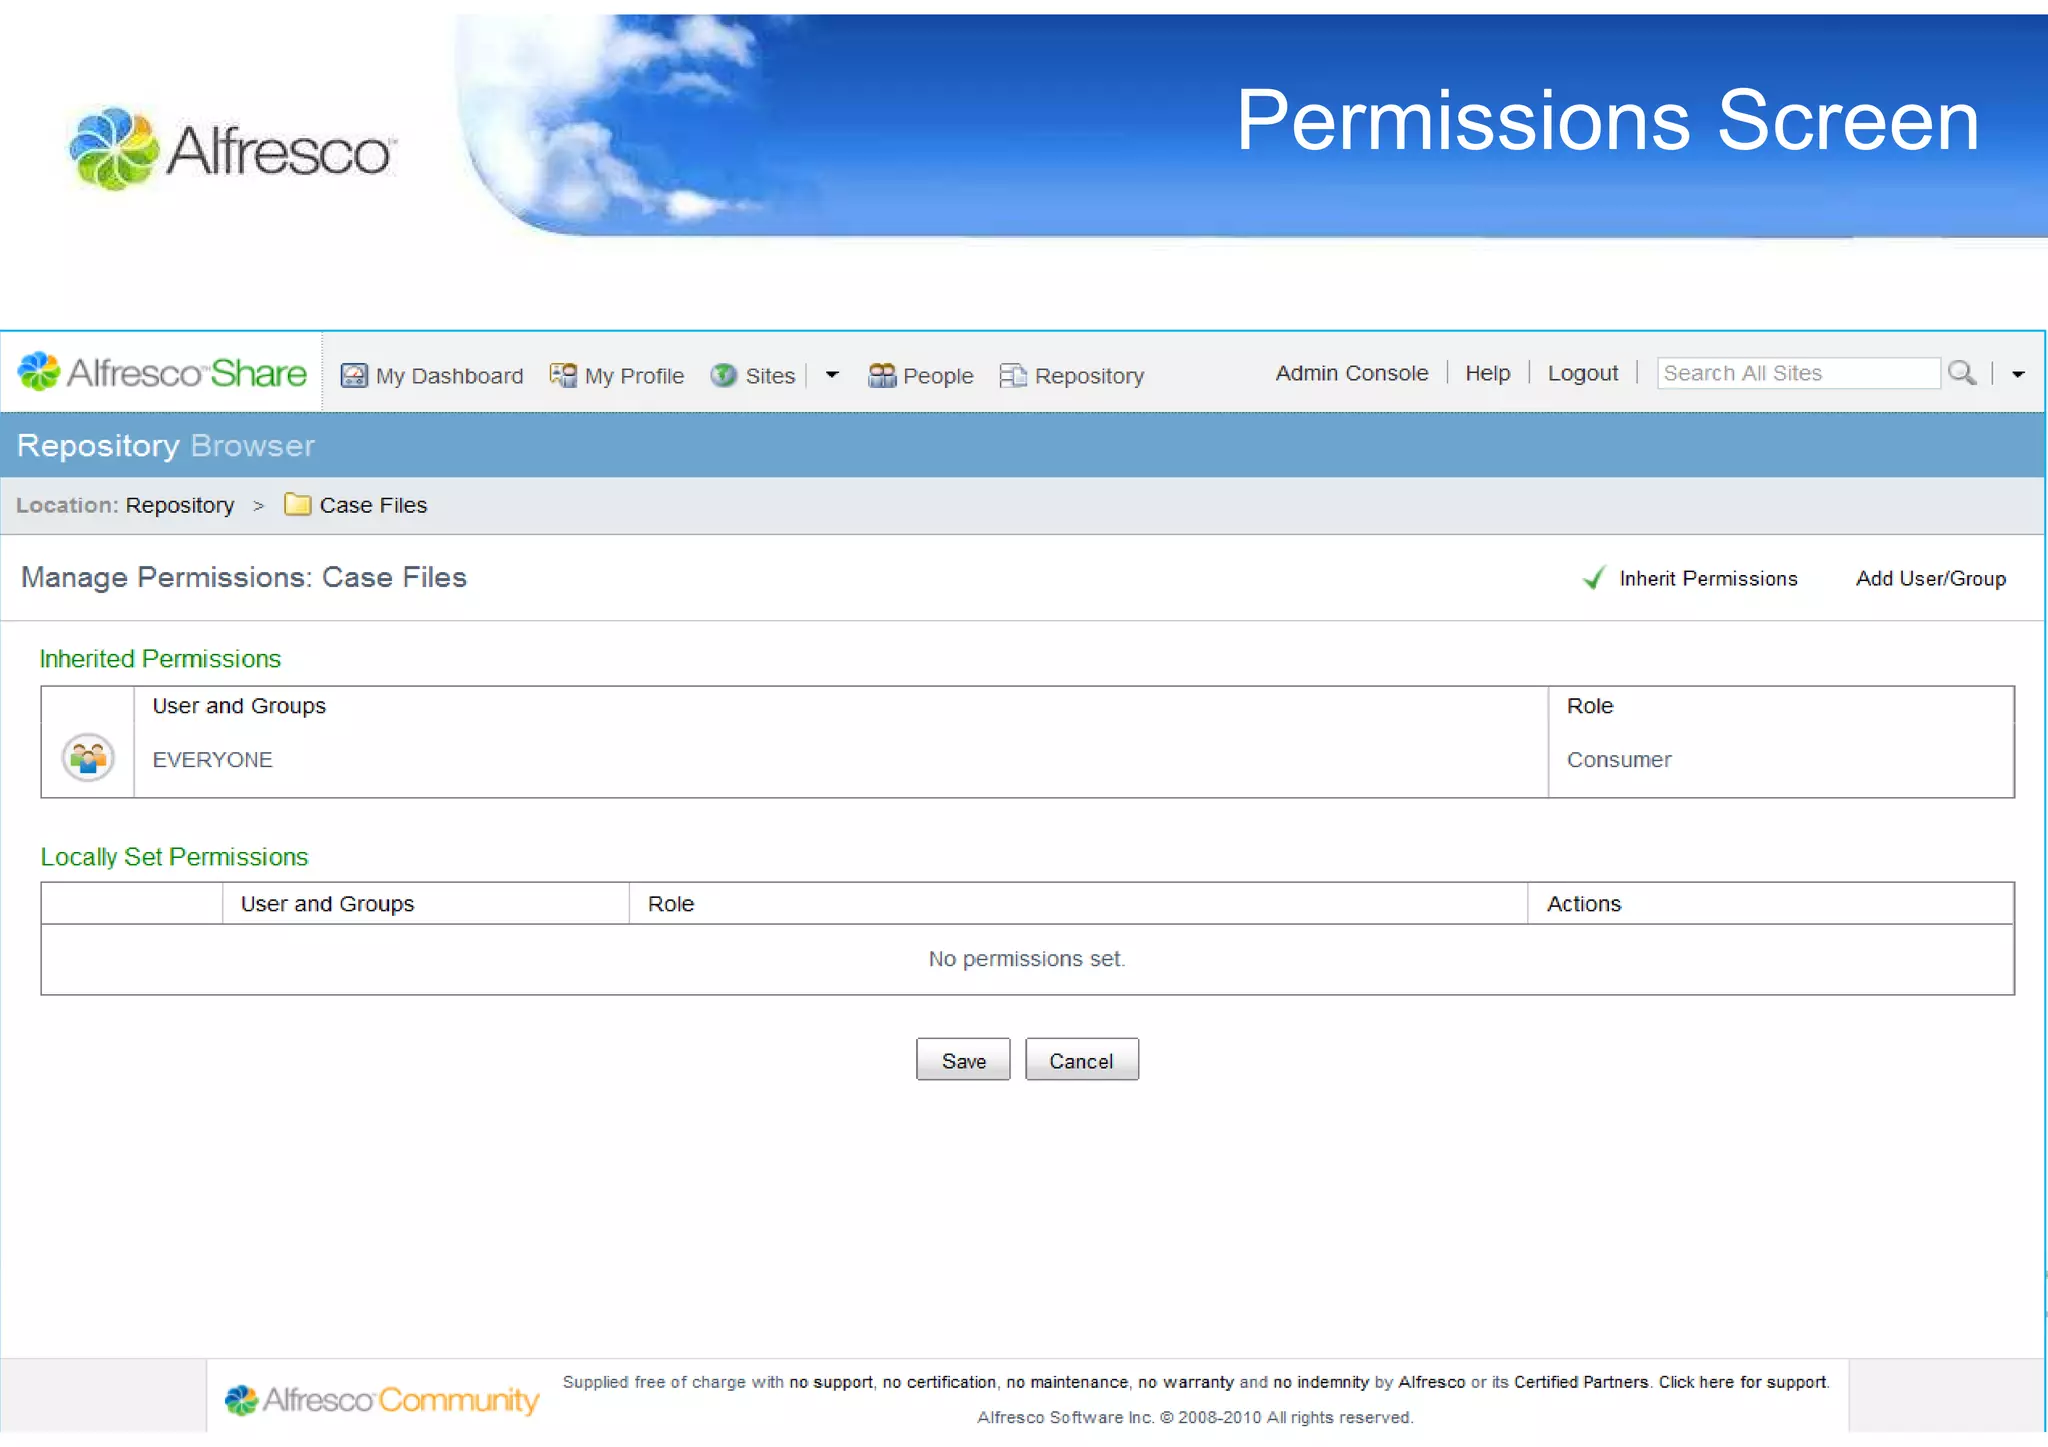The width and height of the screenshot is (2048, 1447).
Task: Click the Inherited Permissions heading
Action: [160, 659]
